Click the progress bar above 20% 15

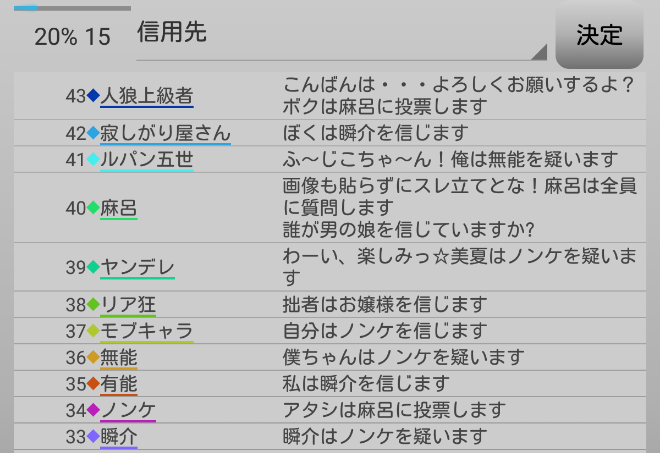click(x=72, y=8)
